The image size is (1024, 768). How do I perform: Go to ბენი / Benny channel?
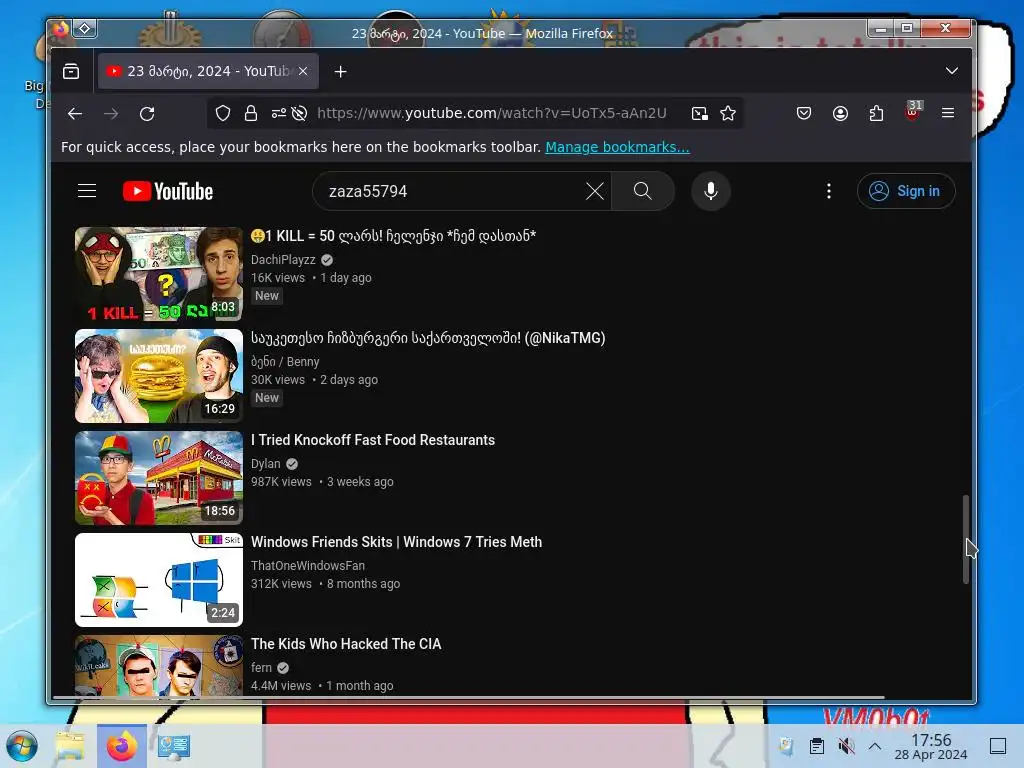click(x=285, y=361)
